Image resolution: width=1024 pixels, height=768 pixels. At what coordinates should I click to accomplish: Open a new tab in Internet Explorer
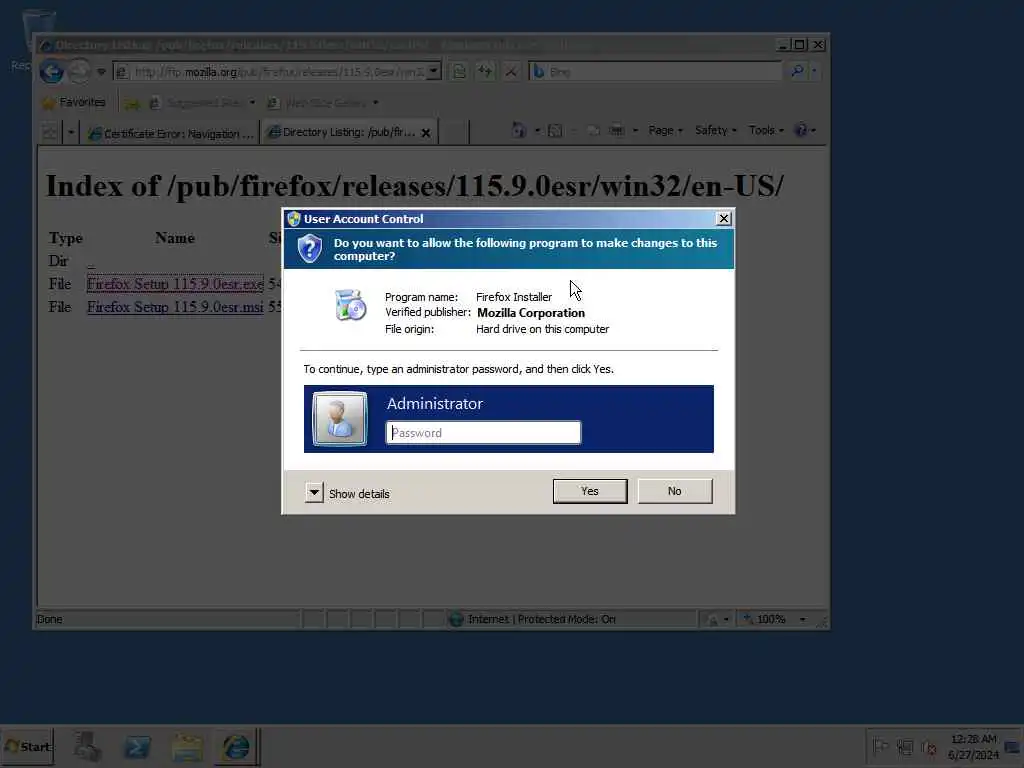pos(454,133)
